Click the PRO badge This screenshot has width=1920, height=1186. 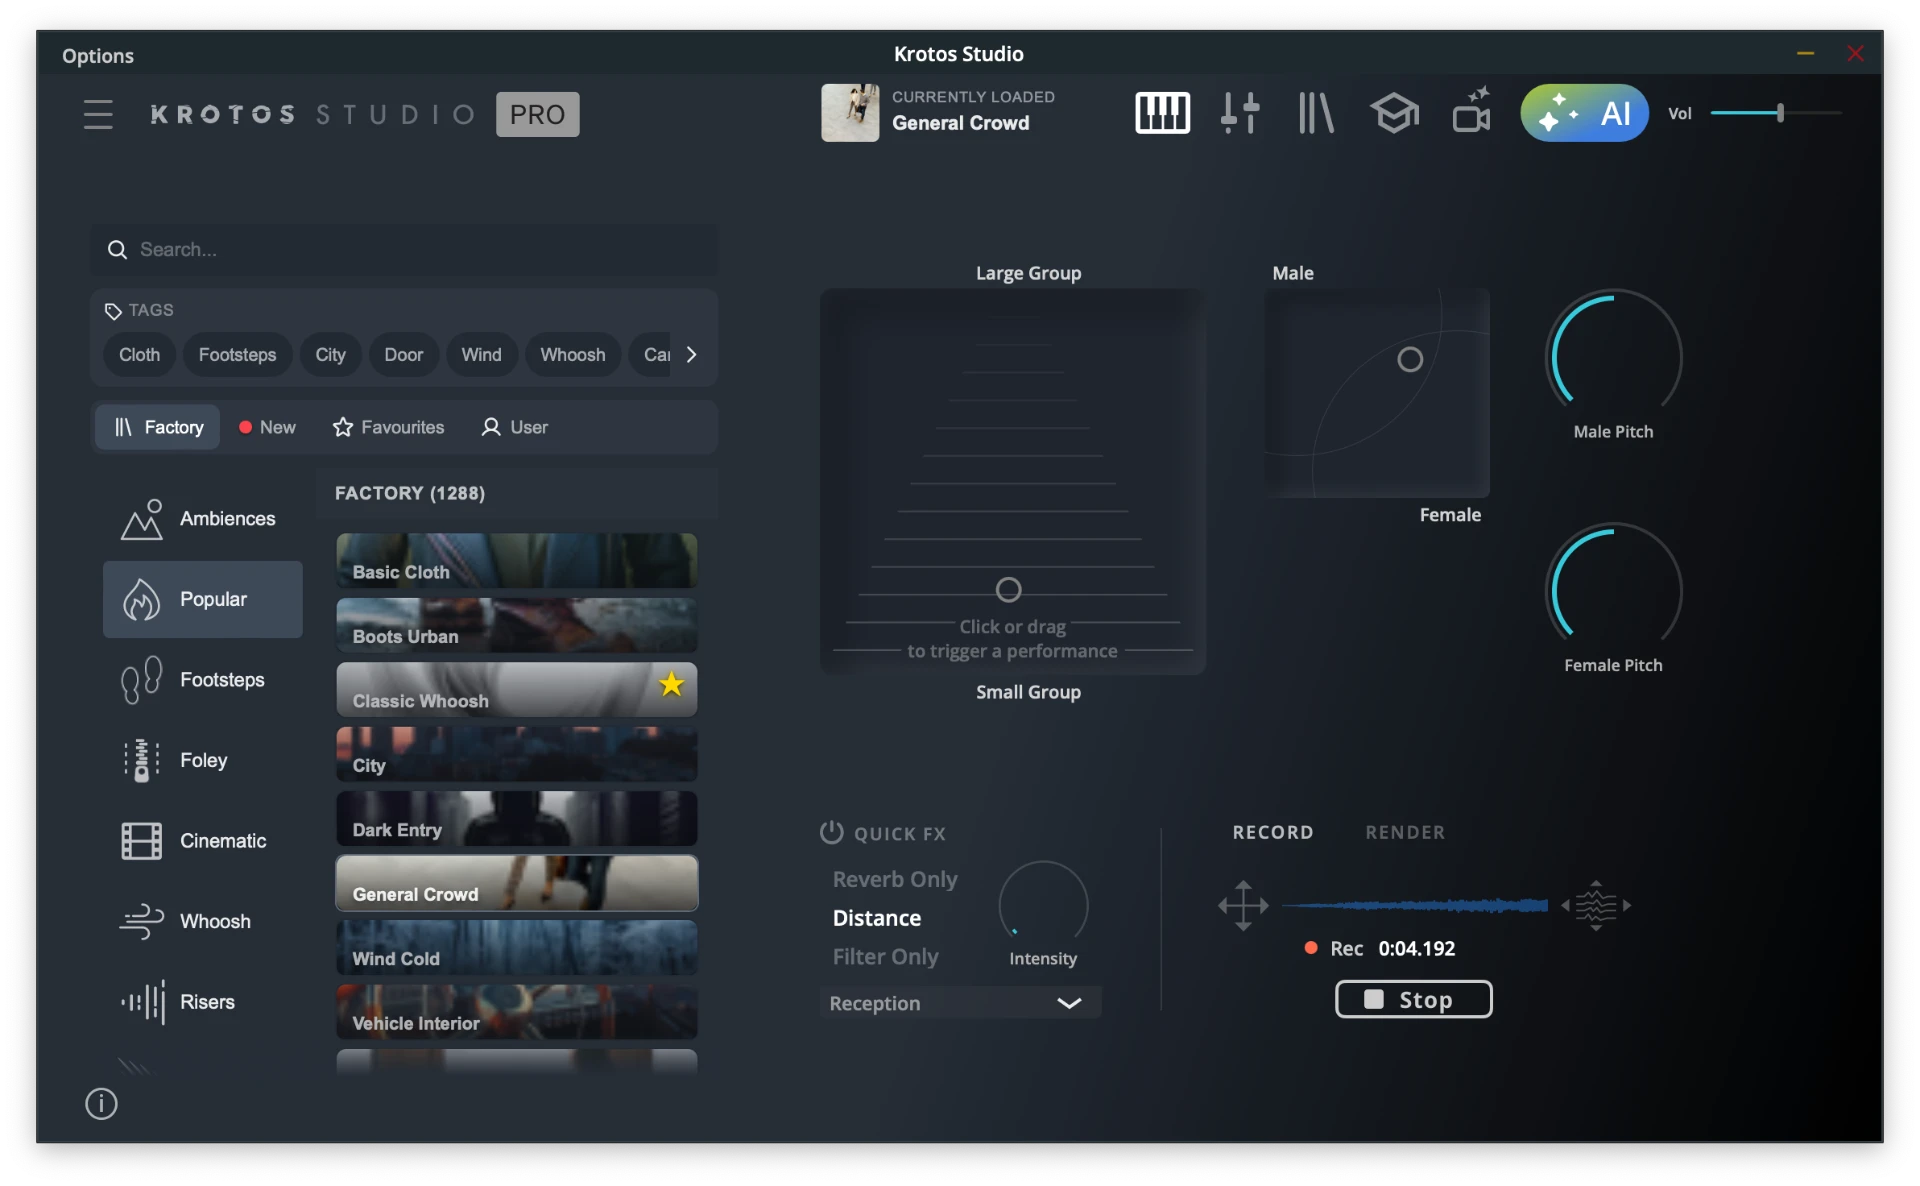click(537, 114)
